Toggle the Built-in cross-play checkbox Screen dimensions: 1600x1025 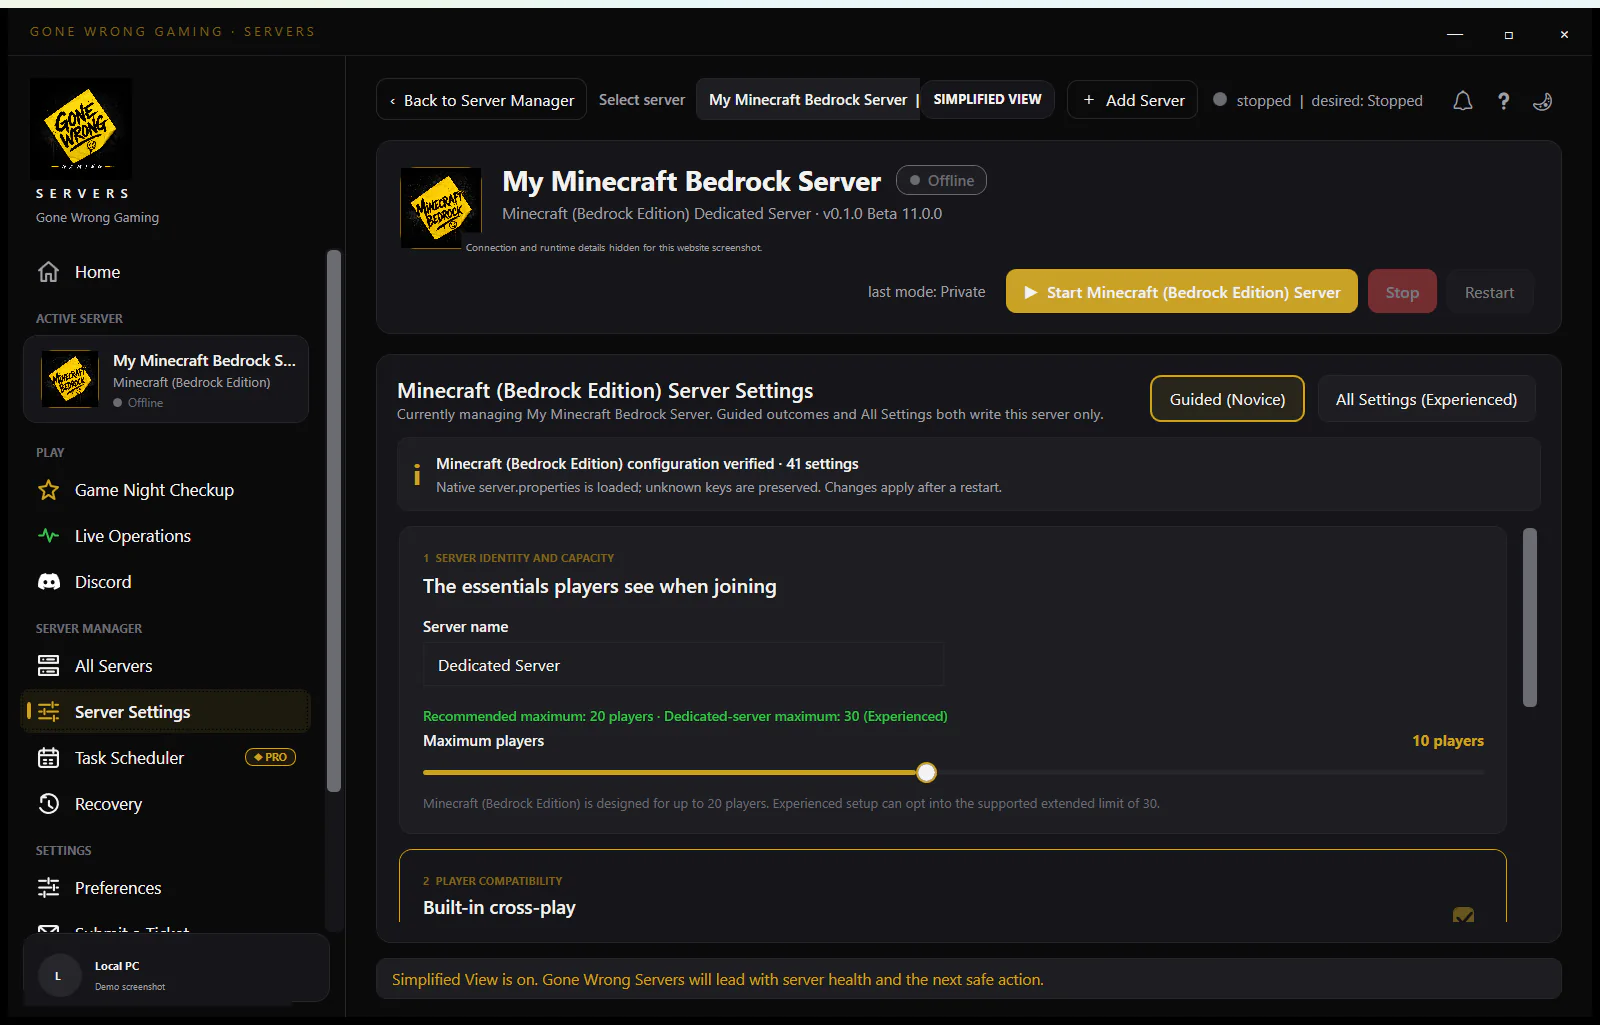point(1463,915)
